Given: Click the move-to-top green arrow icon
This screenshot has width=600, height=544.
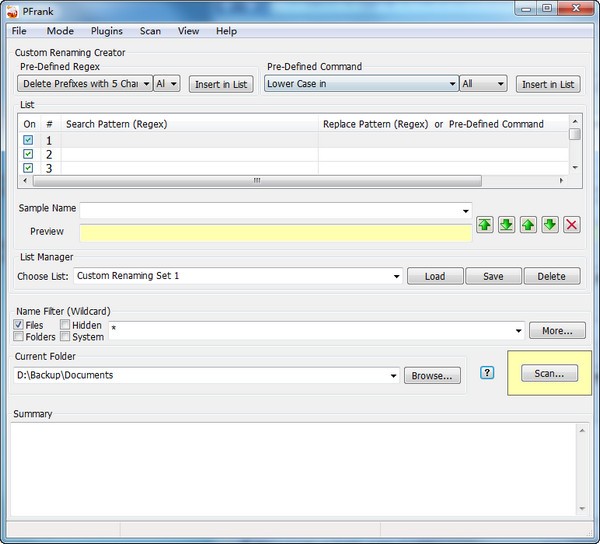Looking at the screenshot, I should click(484, 225).
